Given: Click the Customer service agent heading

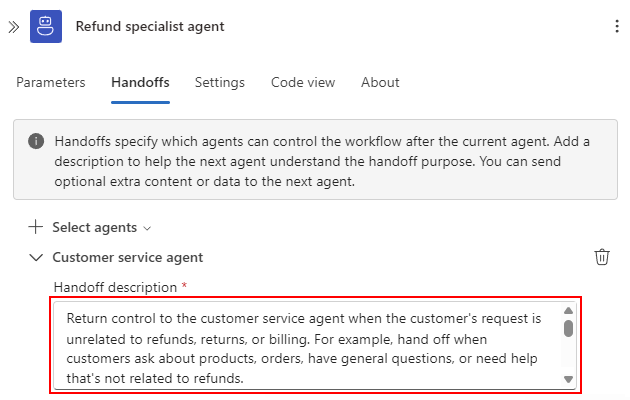Looking at the screenshot, I should [x=128, y=257].
